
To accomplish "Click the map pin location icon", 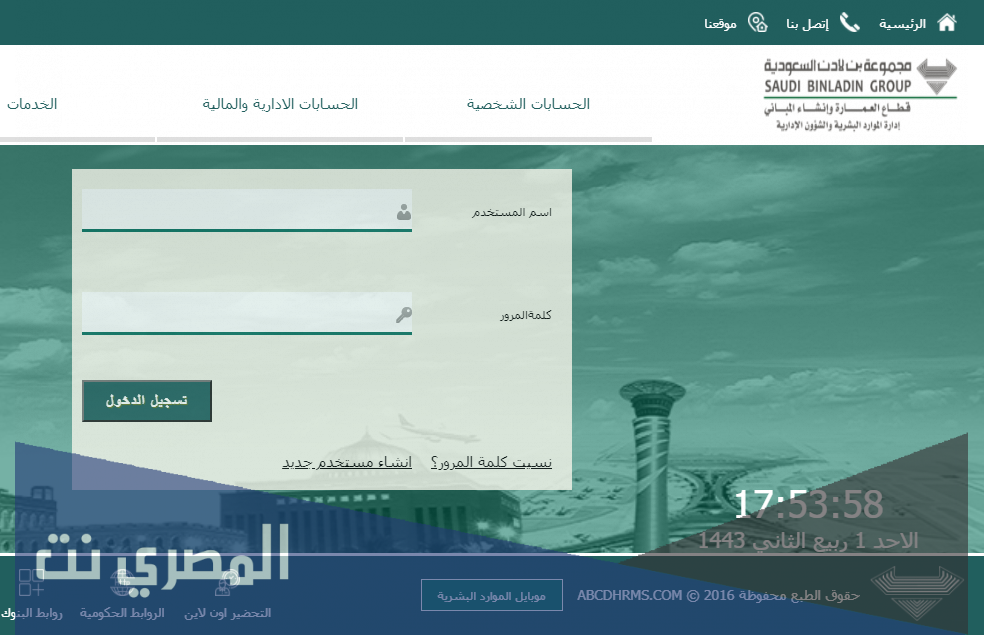I will (756, 22).
